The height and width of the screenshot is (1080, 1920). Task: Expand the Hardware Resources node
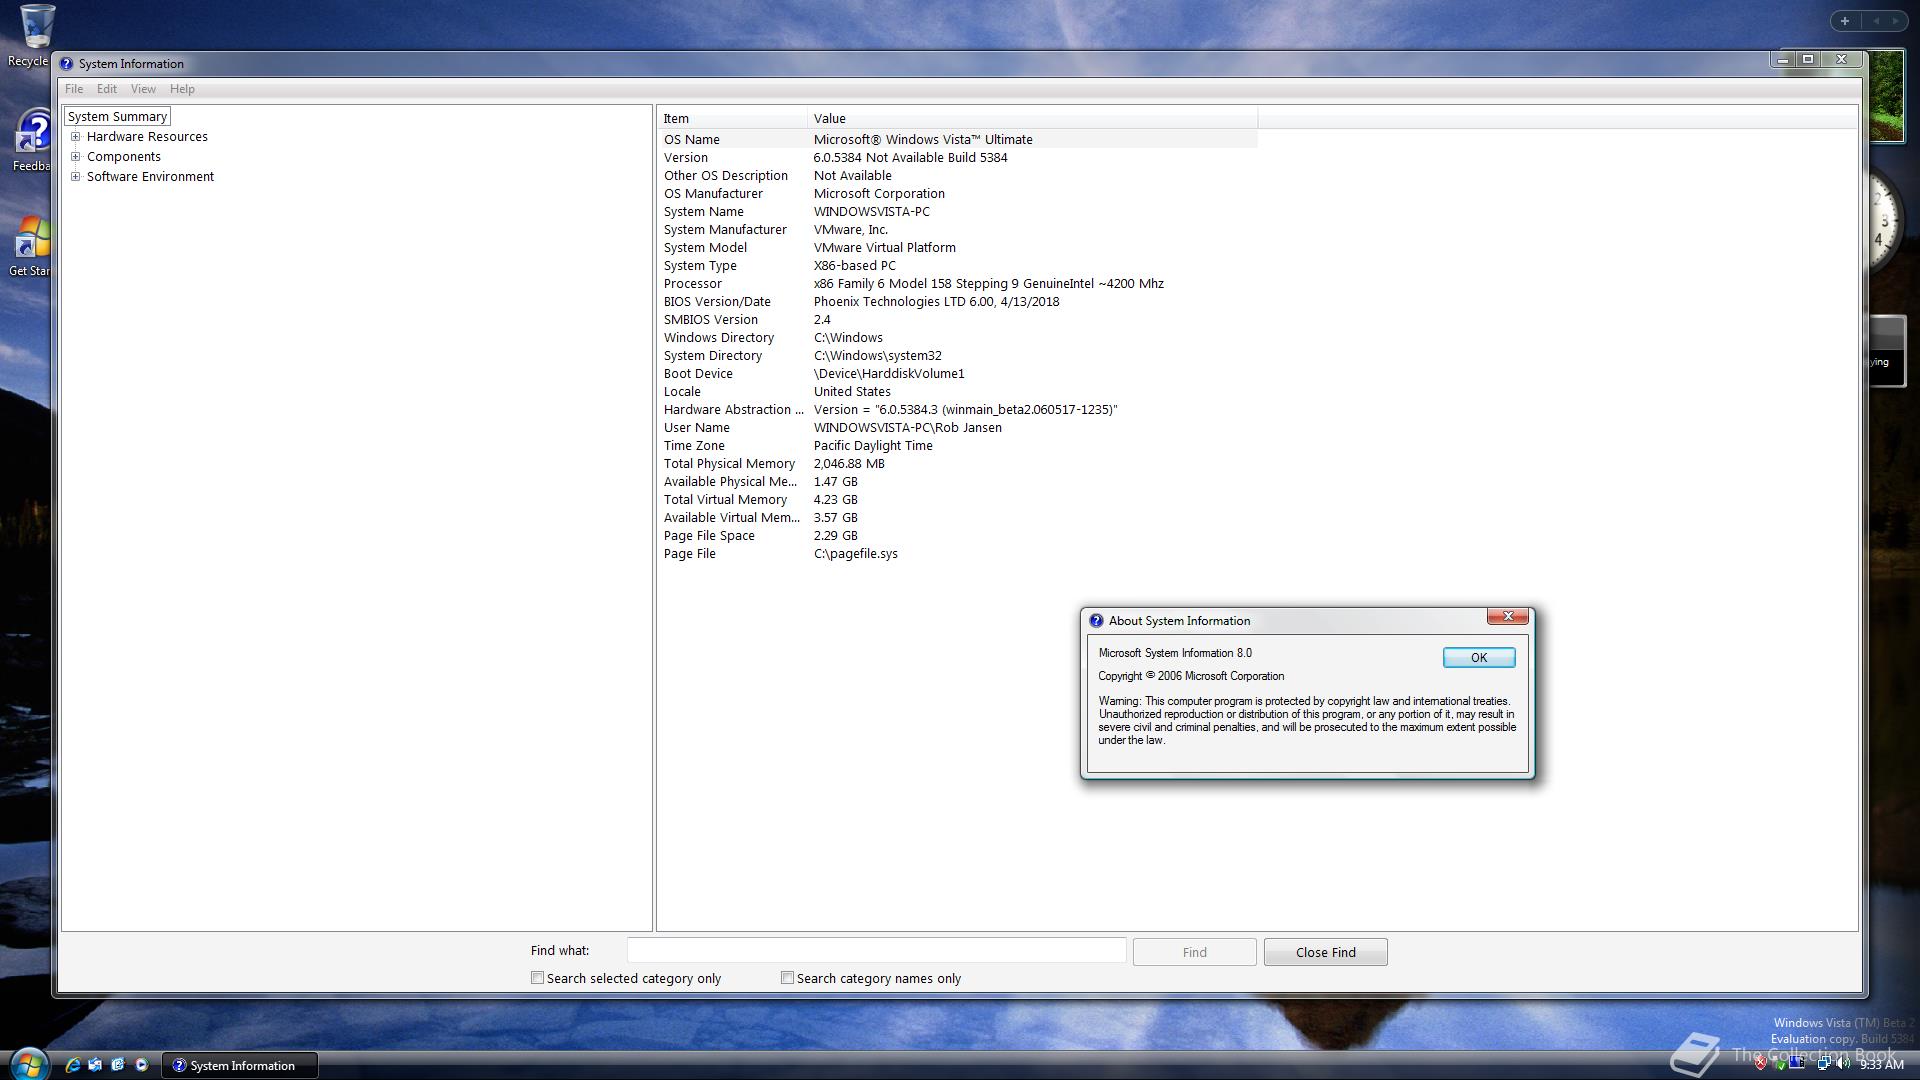coord(75,136)
